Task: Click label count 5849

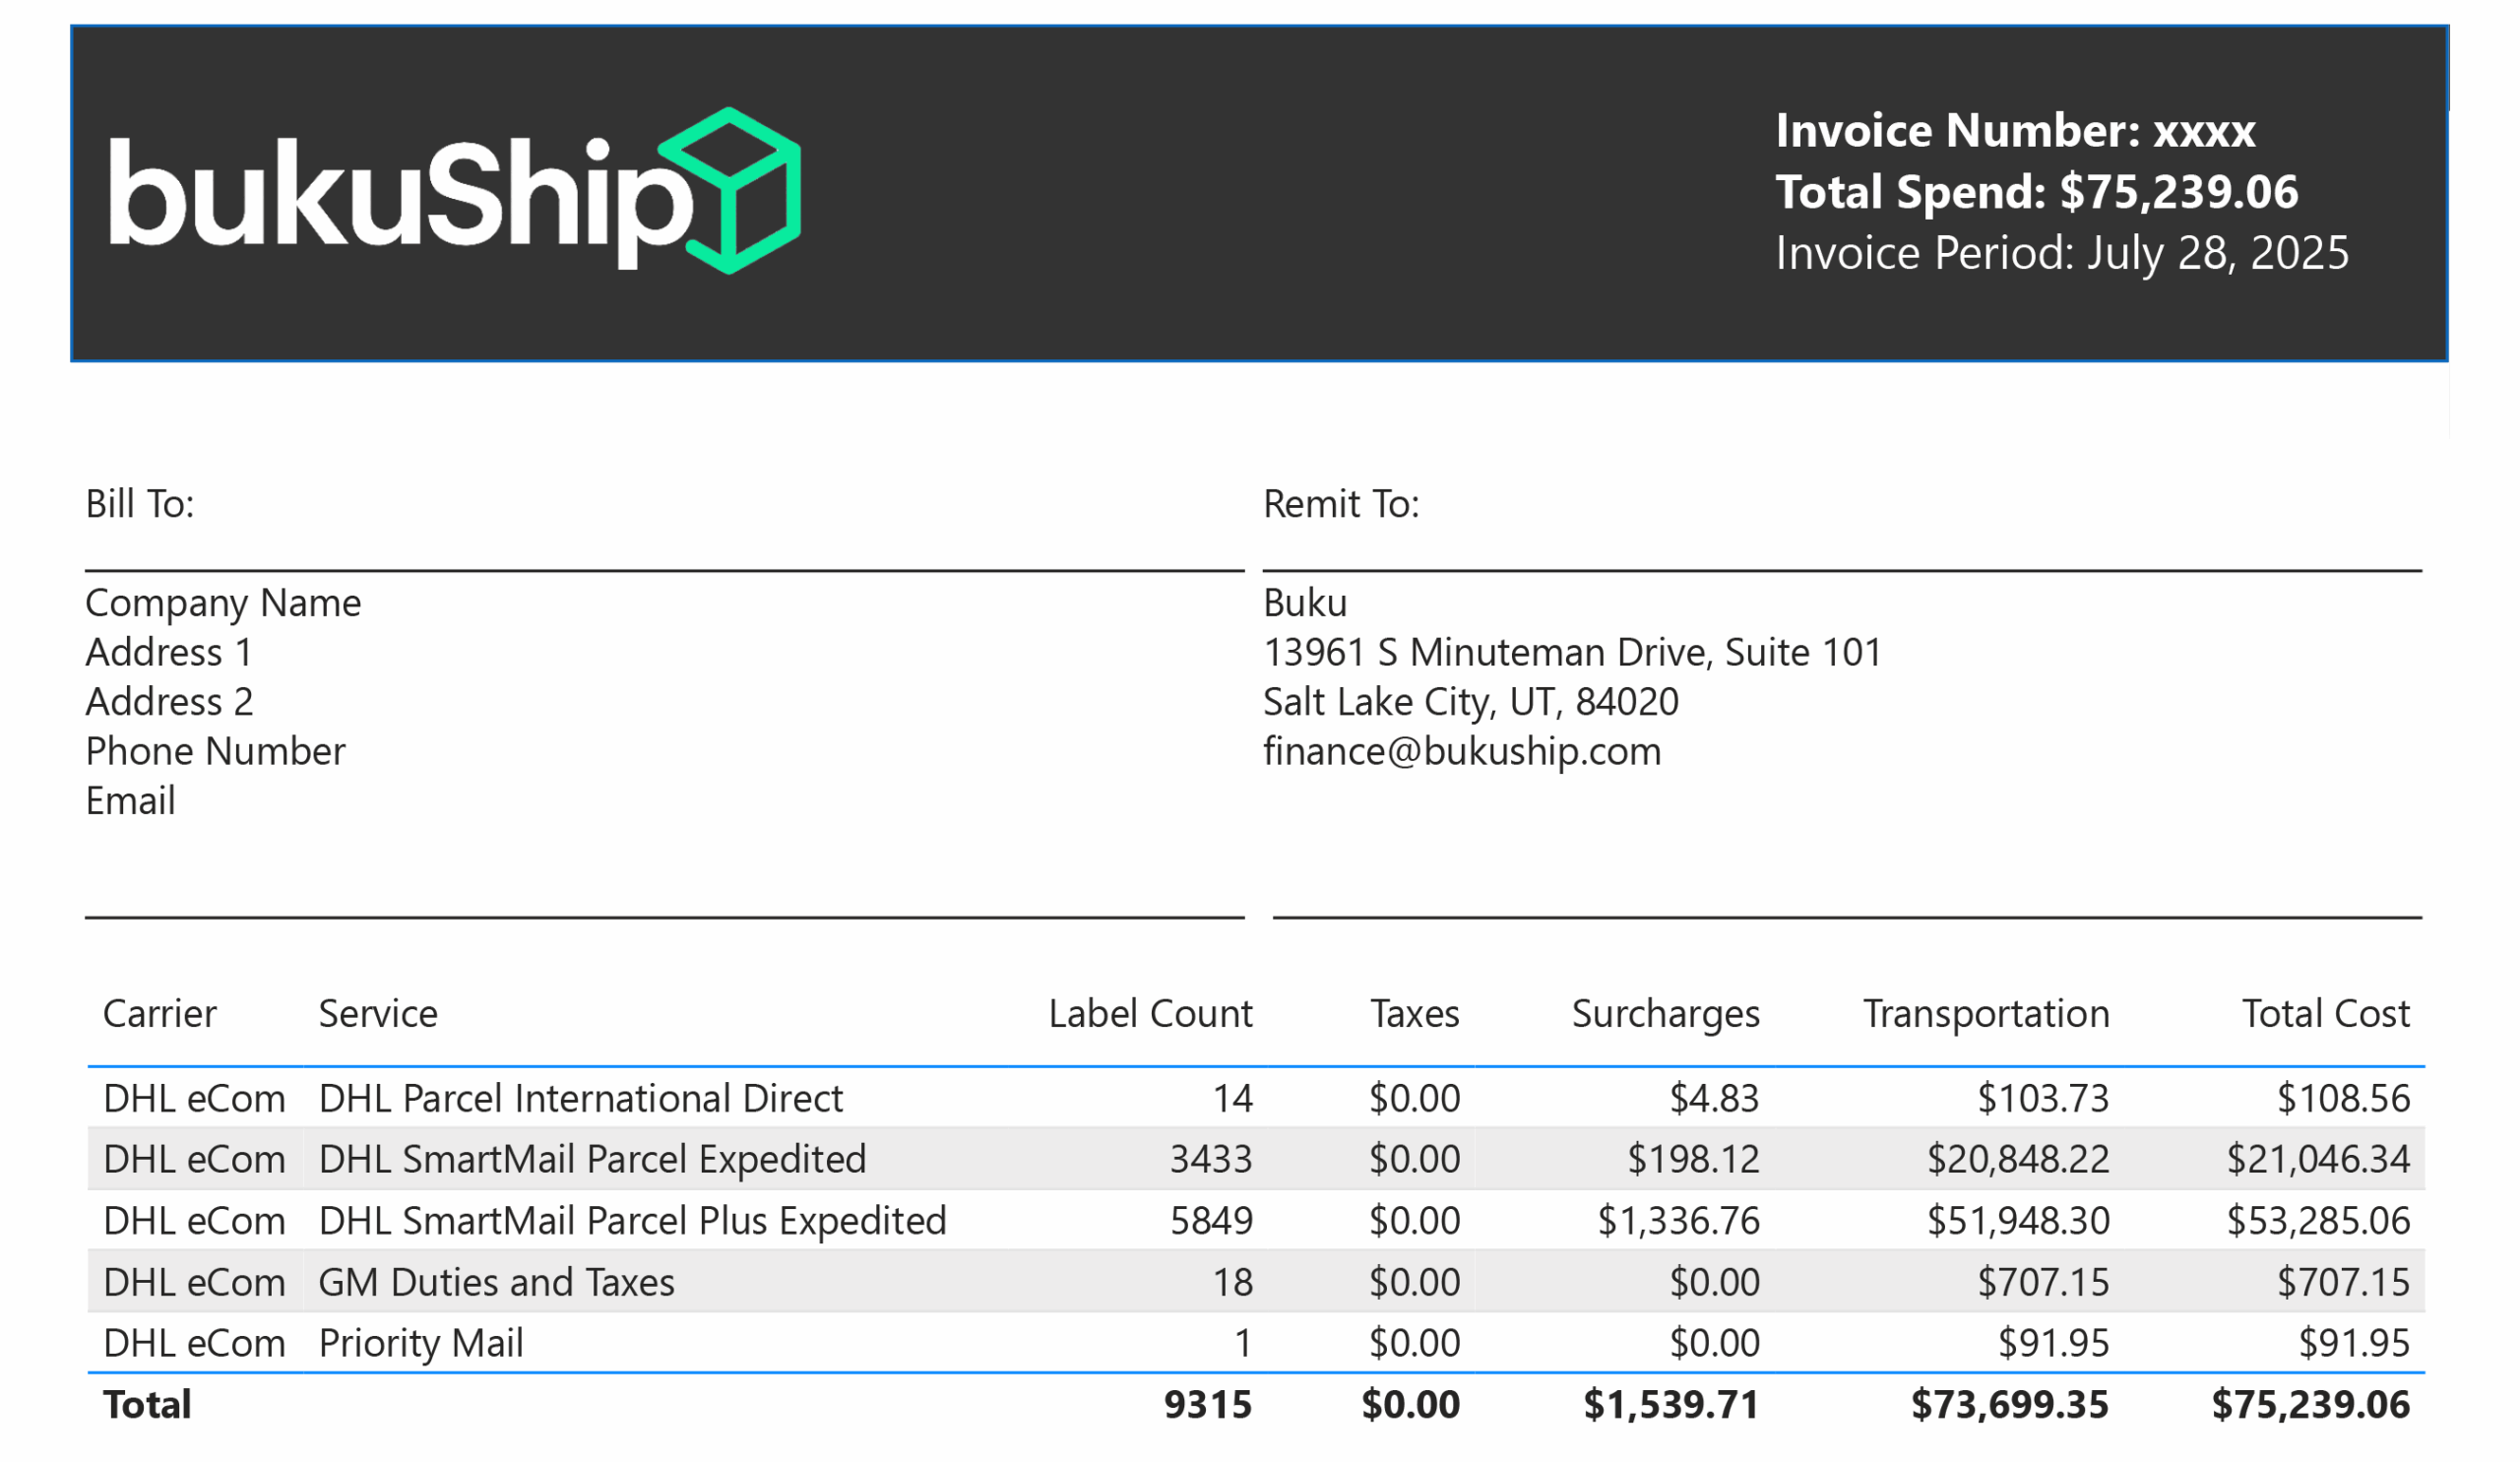Action: click(x=1211, y=1221)
